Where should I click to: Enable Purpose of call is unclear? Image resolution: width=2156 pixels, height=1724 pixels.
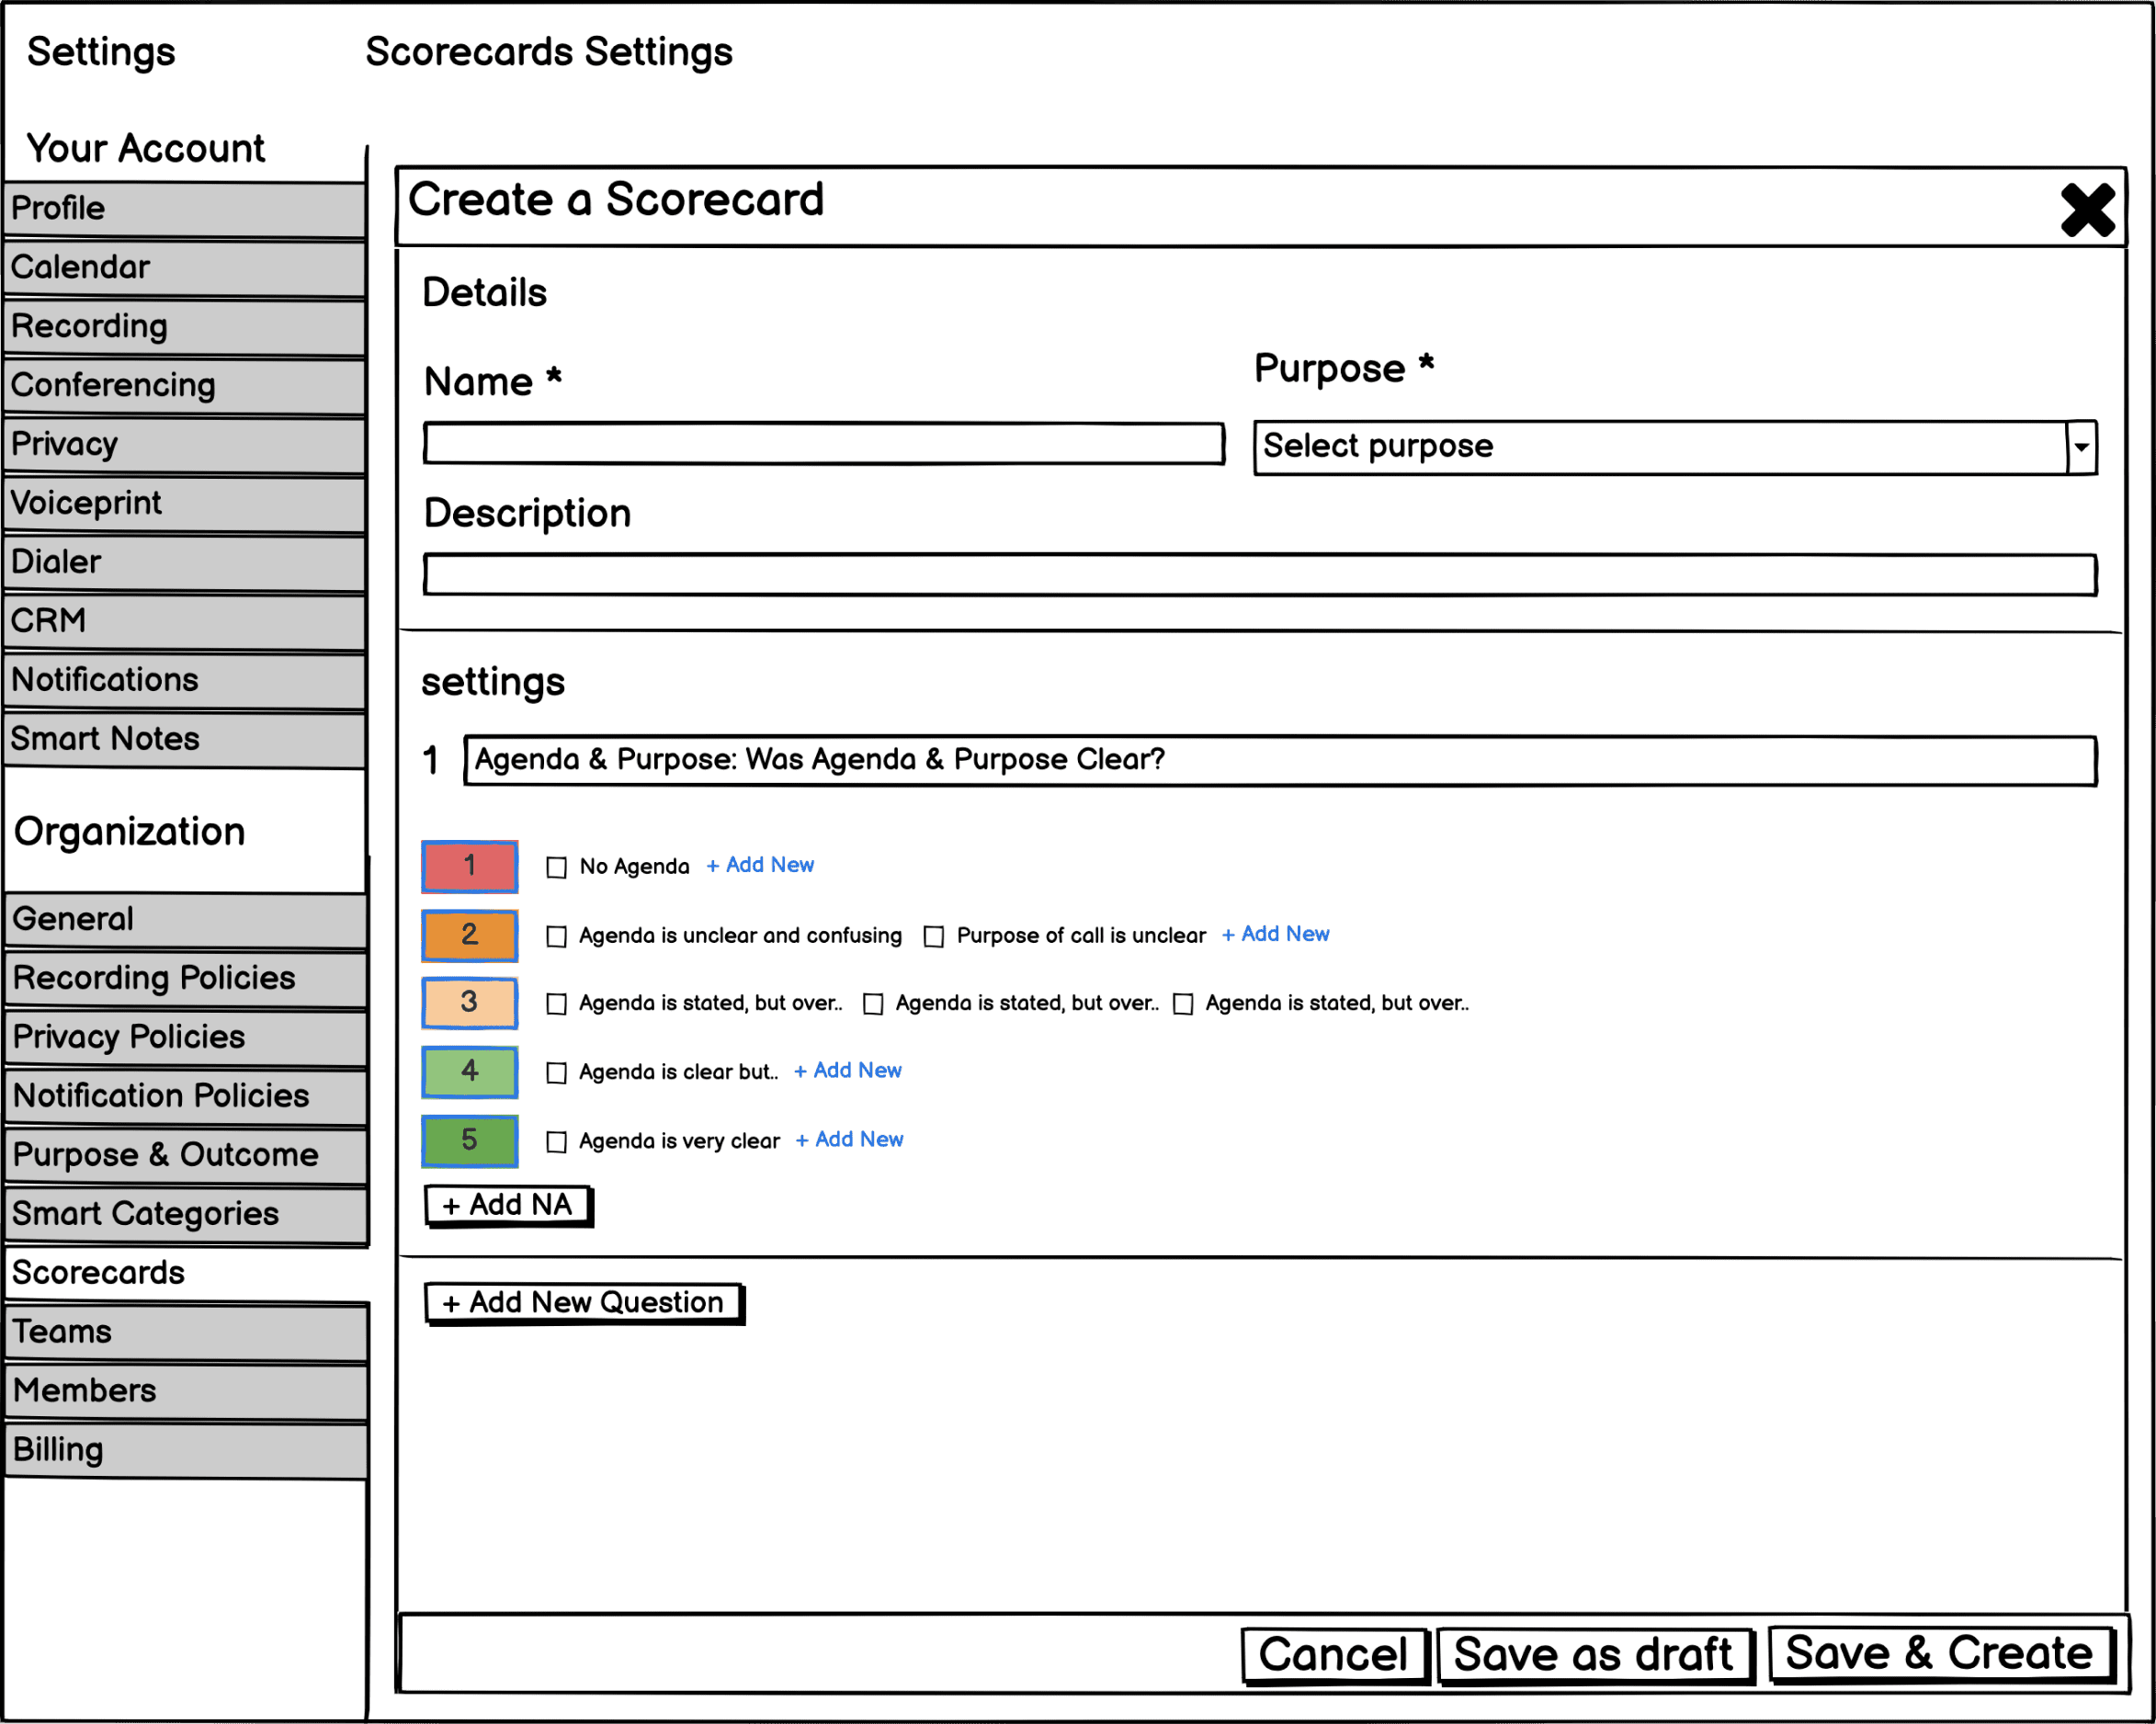[x=933, y=936]
